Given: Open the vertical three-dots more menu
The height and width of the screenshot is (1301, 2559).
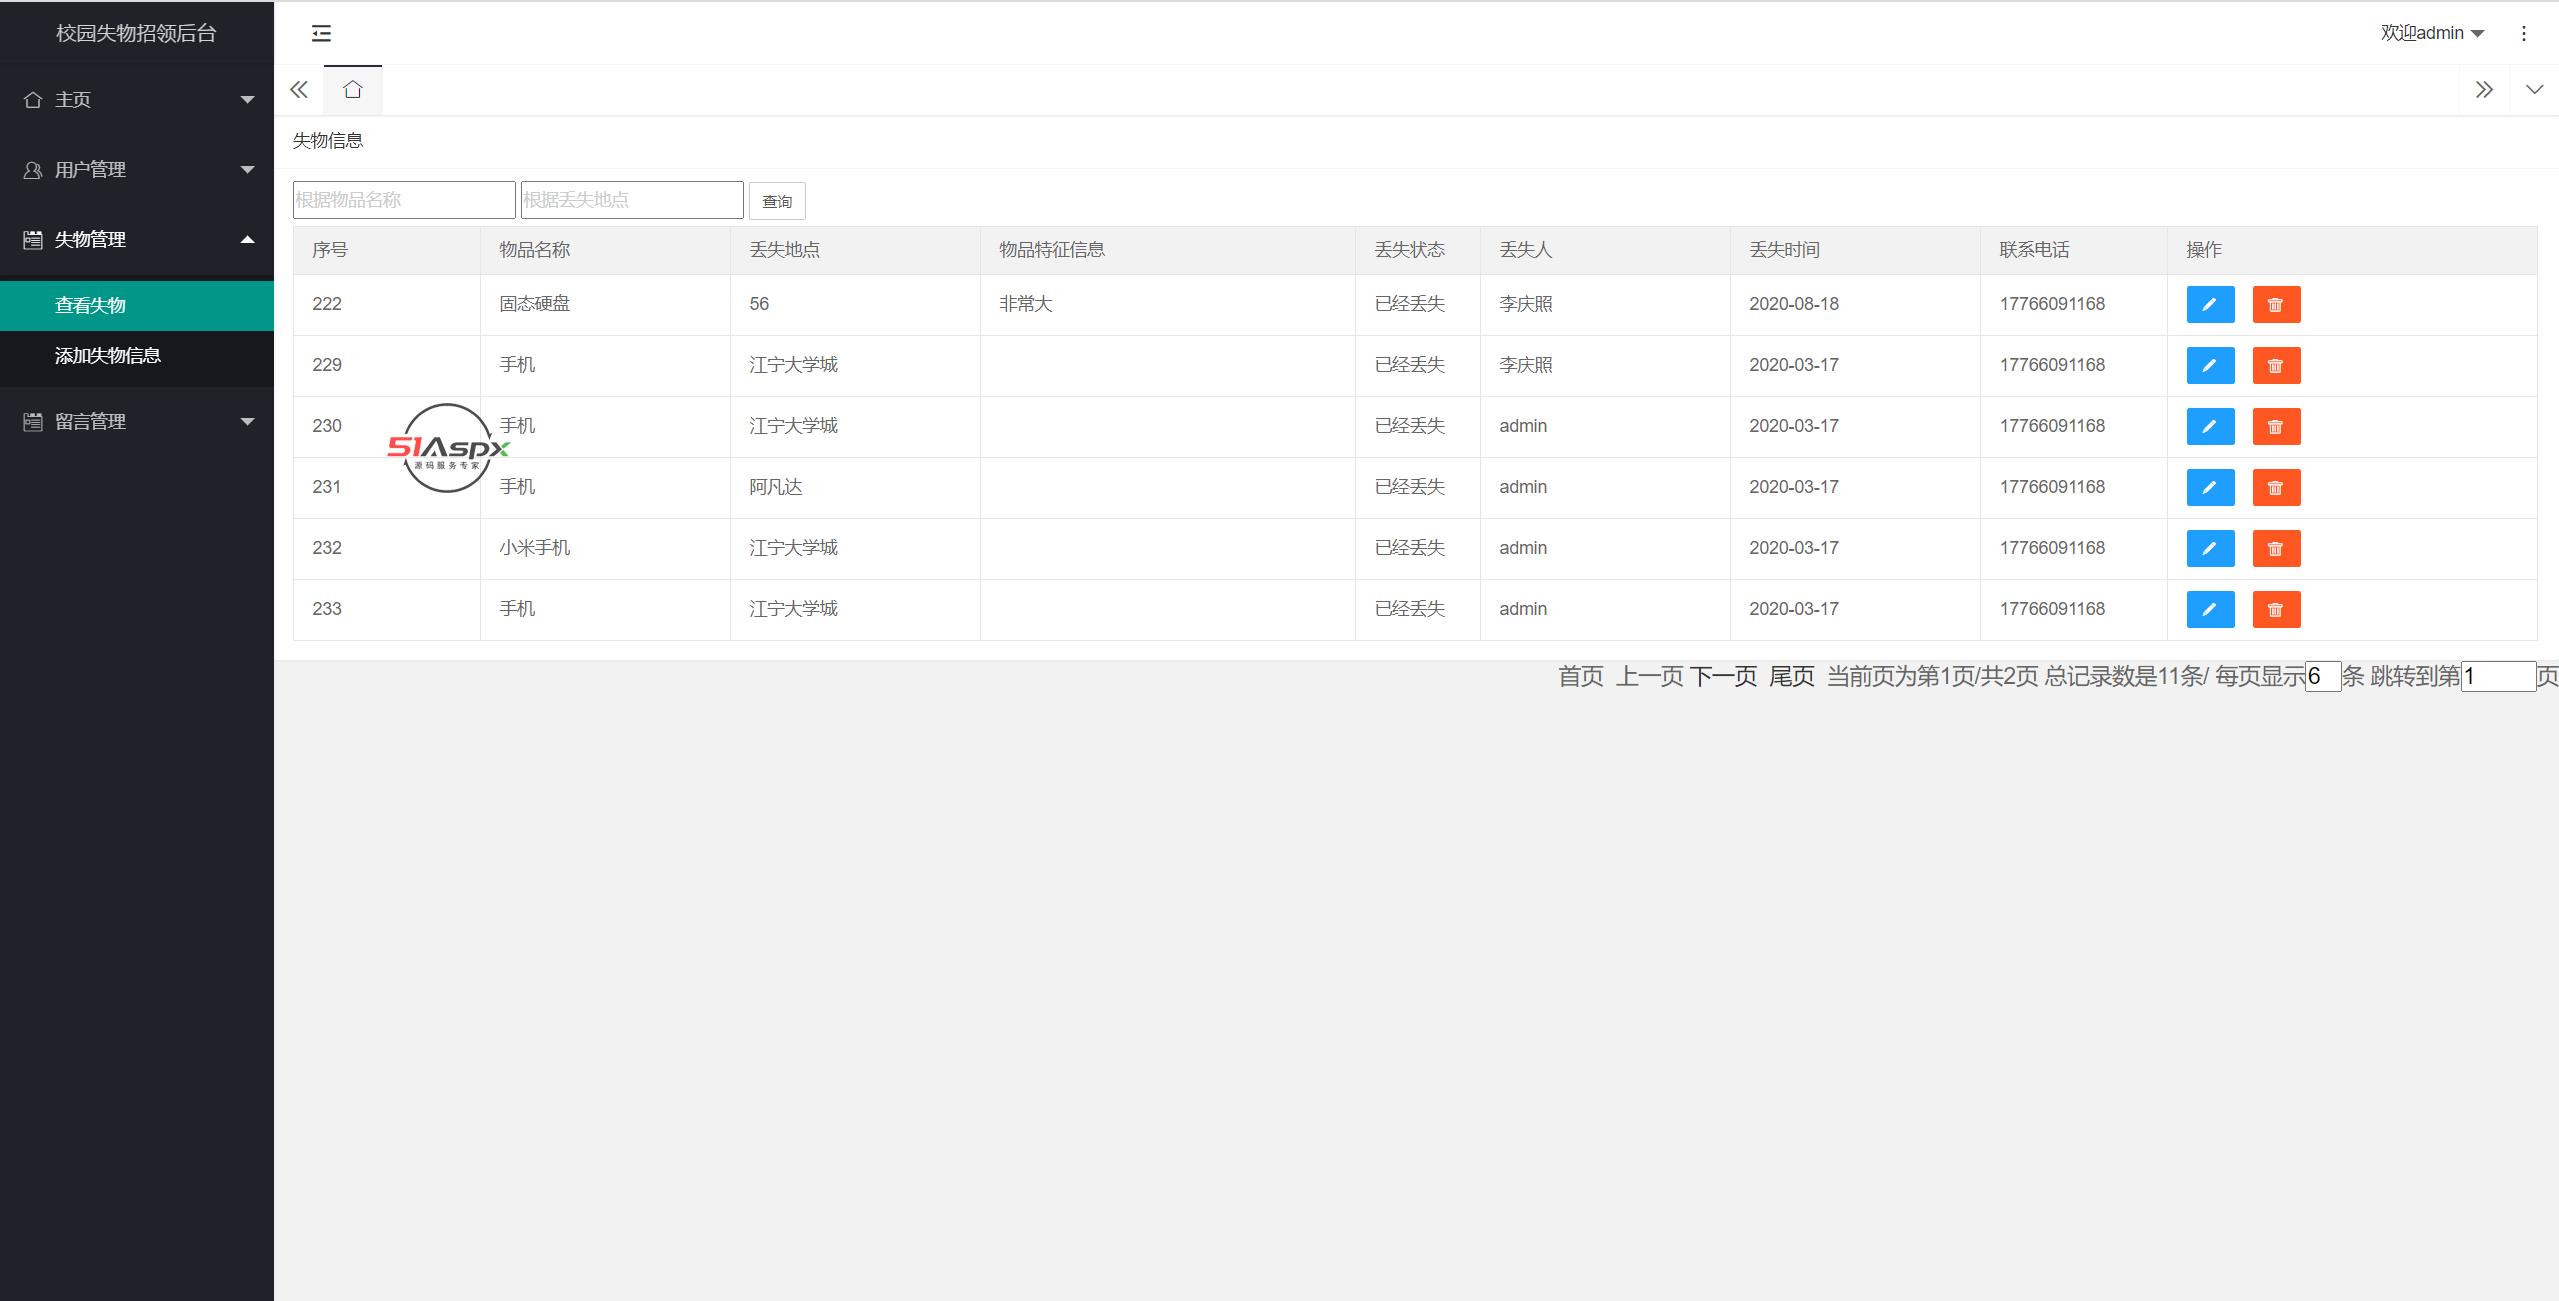Looking at the screenshot, I should coord(2523,33).
